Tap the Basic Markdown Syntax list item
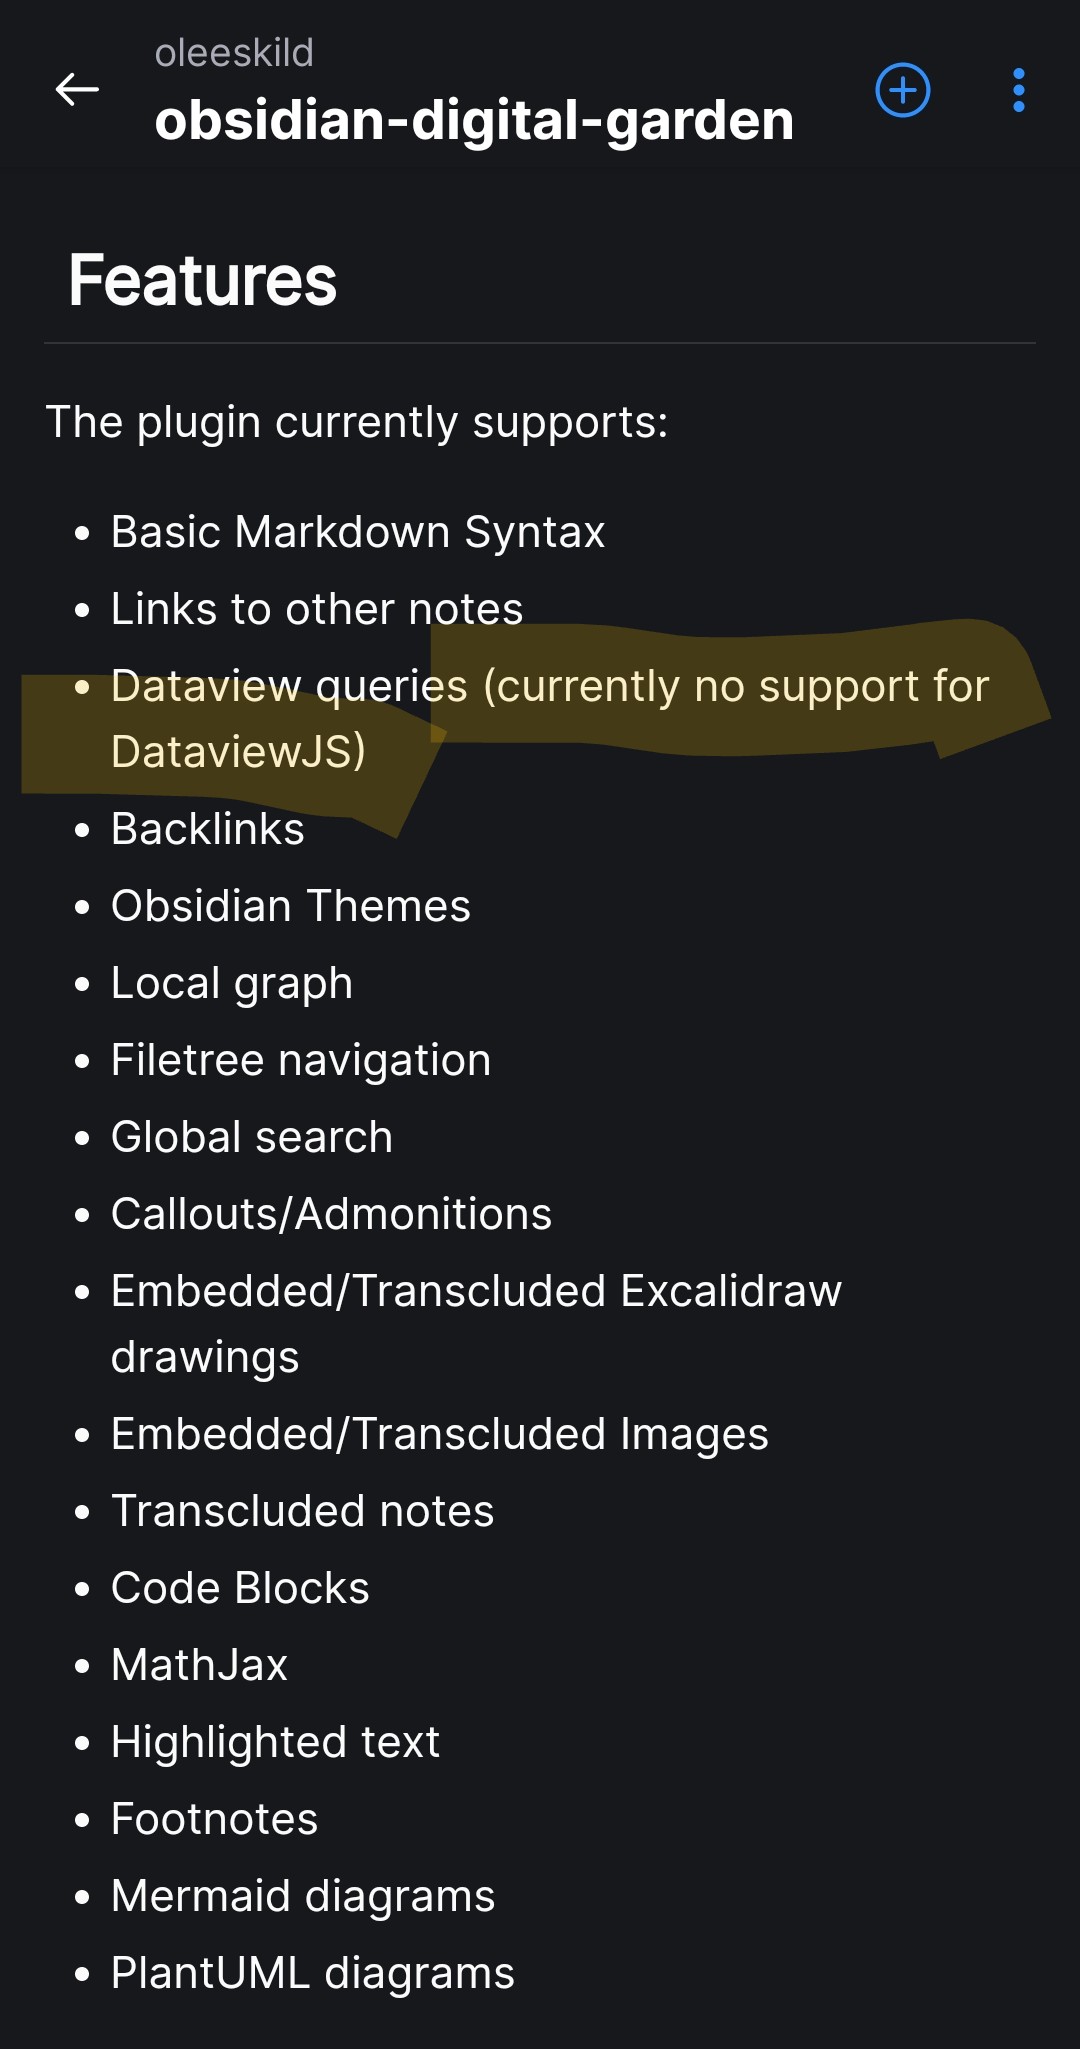This screenshot has height=2049, width=1080. (x=358, y=531)
